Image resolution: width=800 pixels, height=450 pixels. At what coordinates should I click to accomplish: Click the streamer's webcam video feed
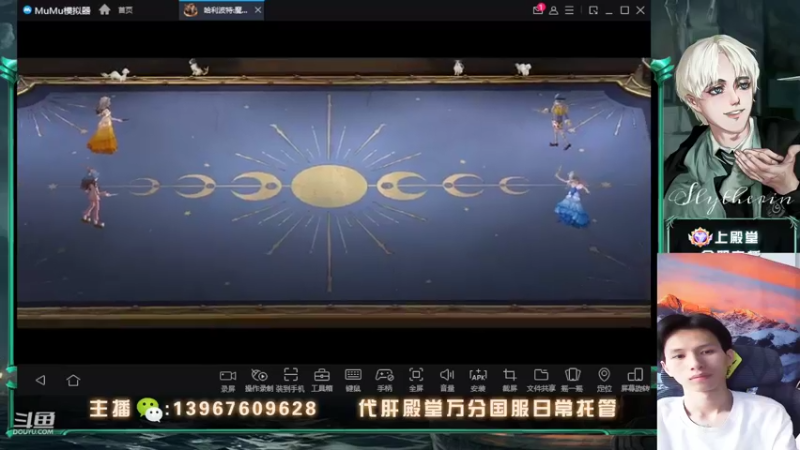pyautogui.click(x=729, y=352)
